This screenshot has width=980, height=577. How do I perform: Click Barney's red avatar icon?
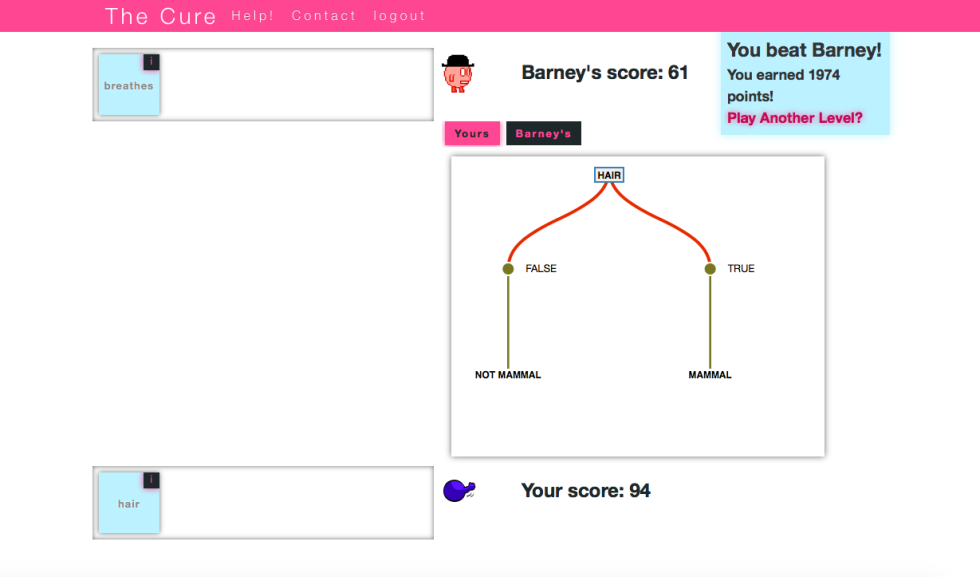click(458, 74)
